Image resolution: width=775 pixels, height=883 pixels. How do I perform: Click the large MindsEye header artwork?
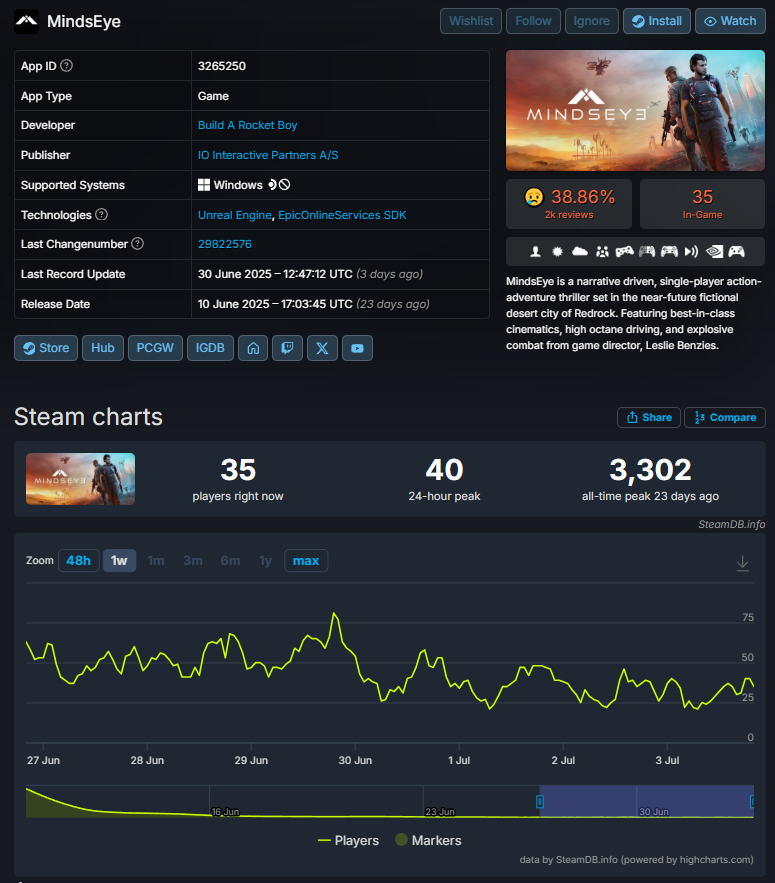[635, 110]
